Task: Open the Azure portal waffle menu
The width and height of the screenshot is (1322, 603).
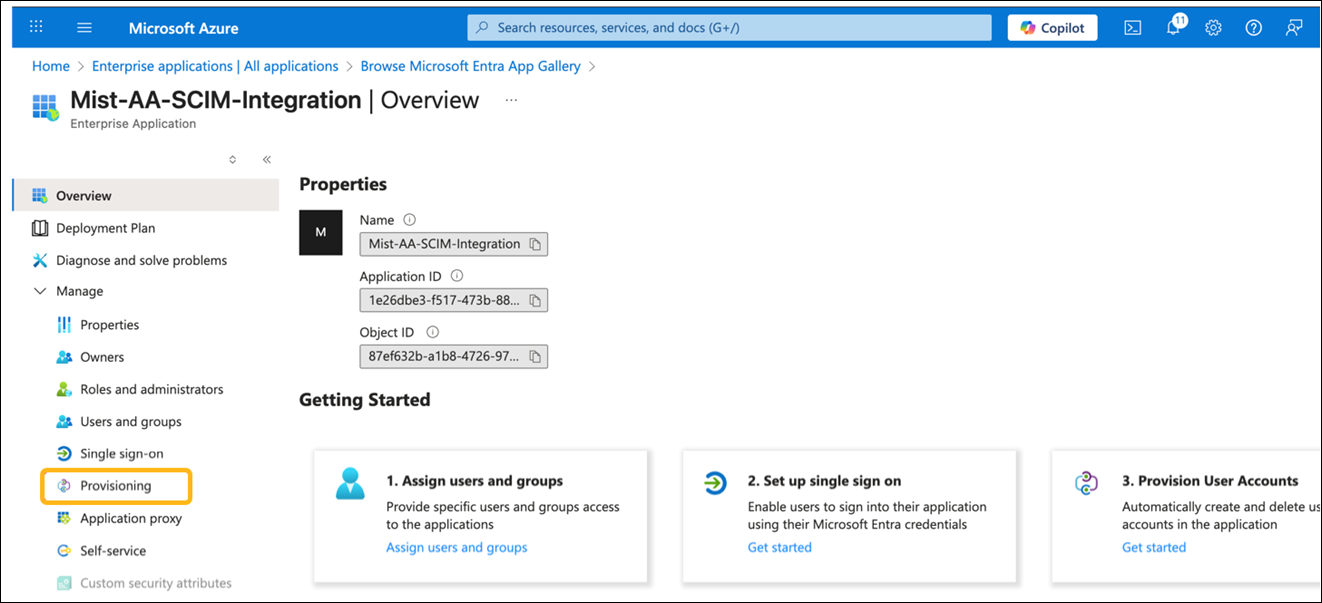Action: coord(37,28)
